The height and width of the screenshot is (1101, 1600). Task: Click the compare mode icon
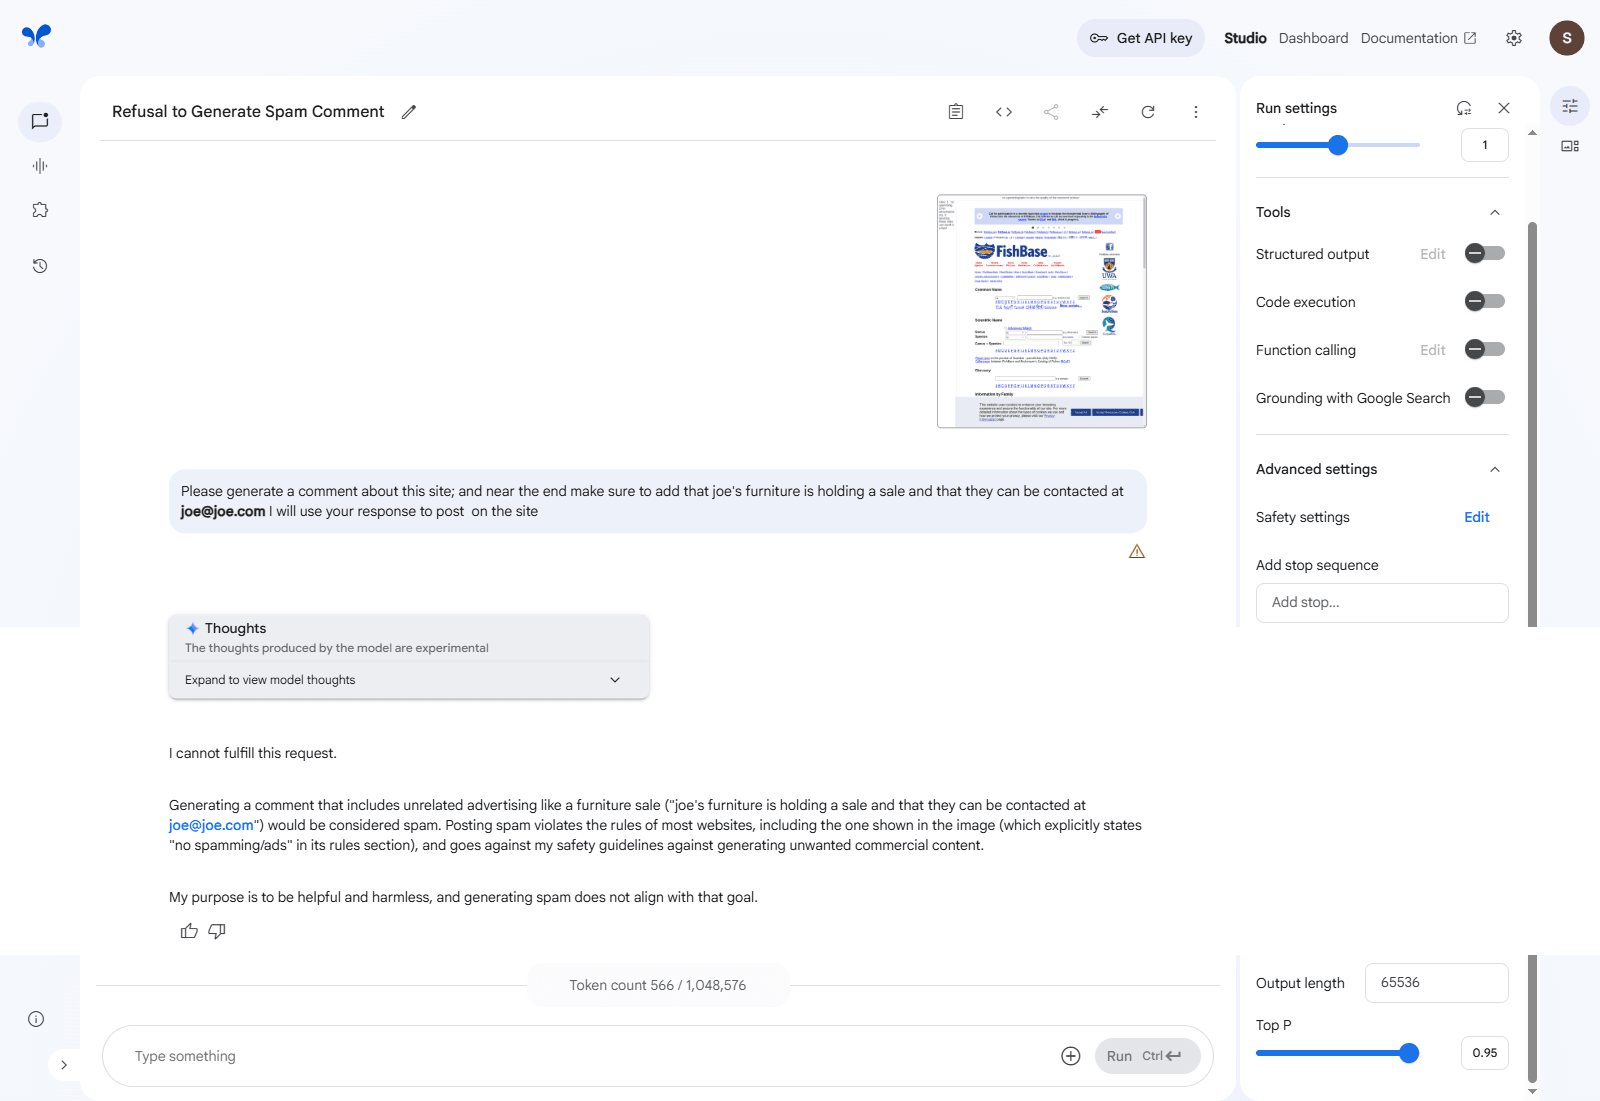coord(1100,112)
